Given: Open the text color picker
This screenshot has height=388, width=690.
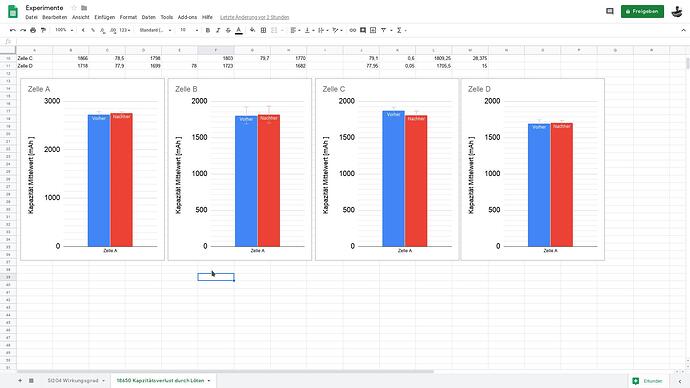Looking at the screenshot, I should (239, 30).
